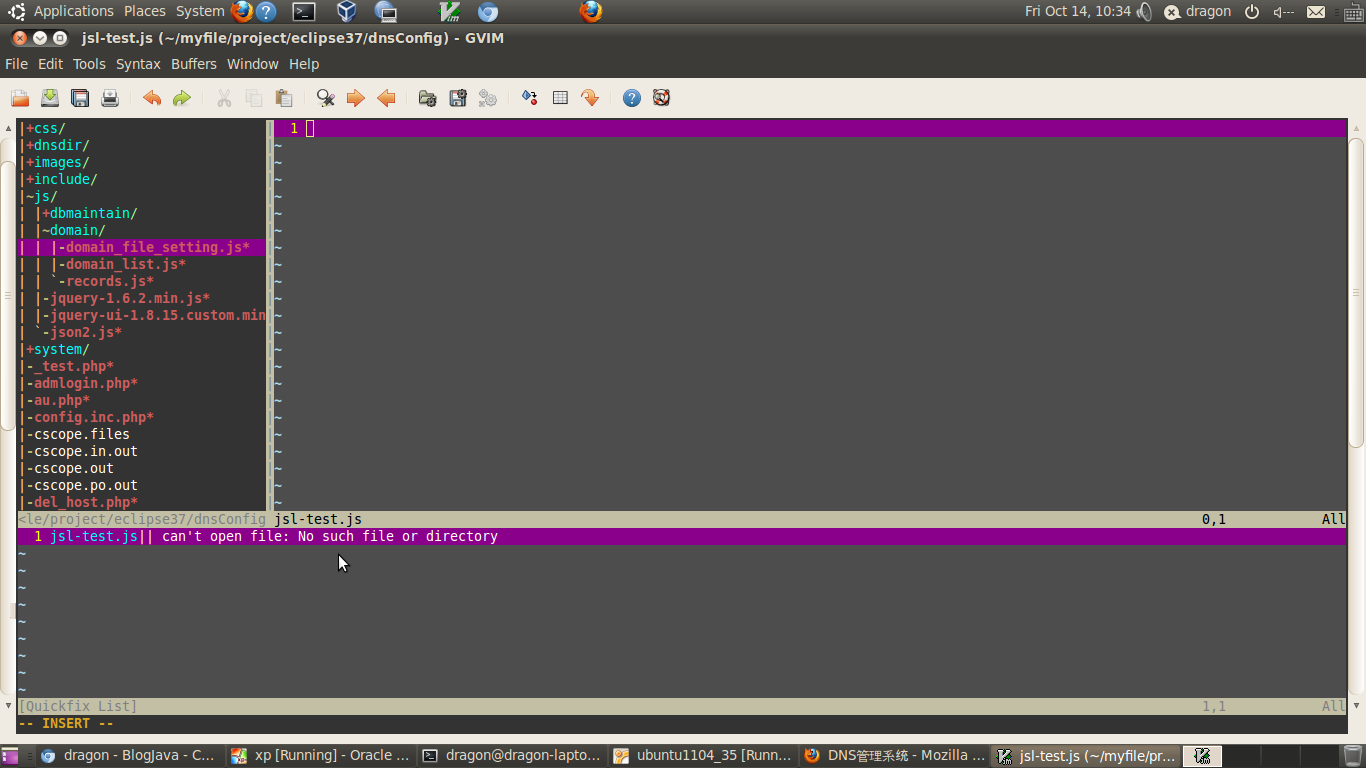
Task: Click the quickfix error line for jsl-test.js
Action: pos(682,537)
